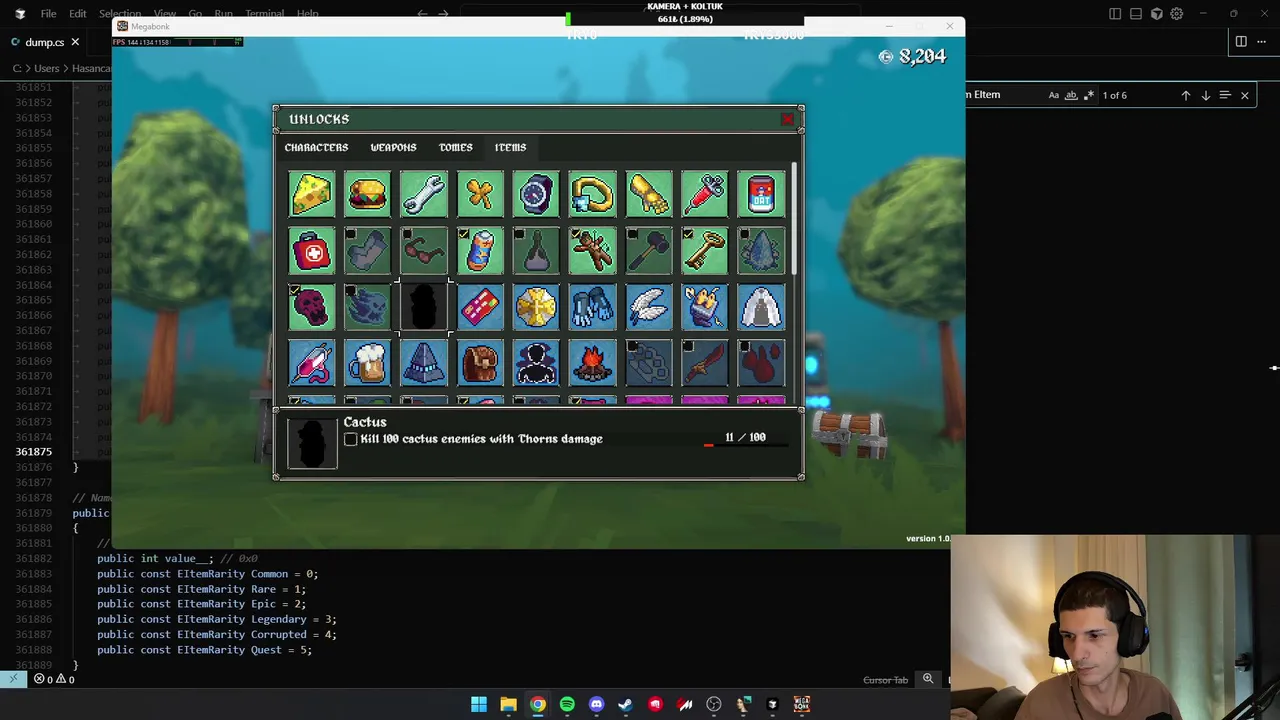
Task: Open errors and warnings status item
Action: pyautogui.click(x=54, y=679)
